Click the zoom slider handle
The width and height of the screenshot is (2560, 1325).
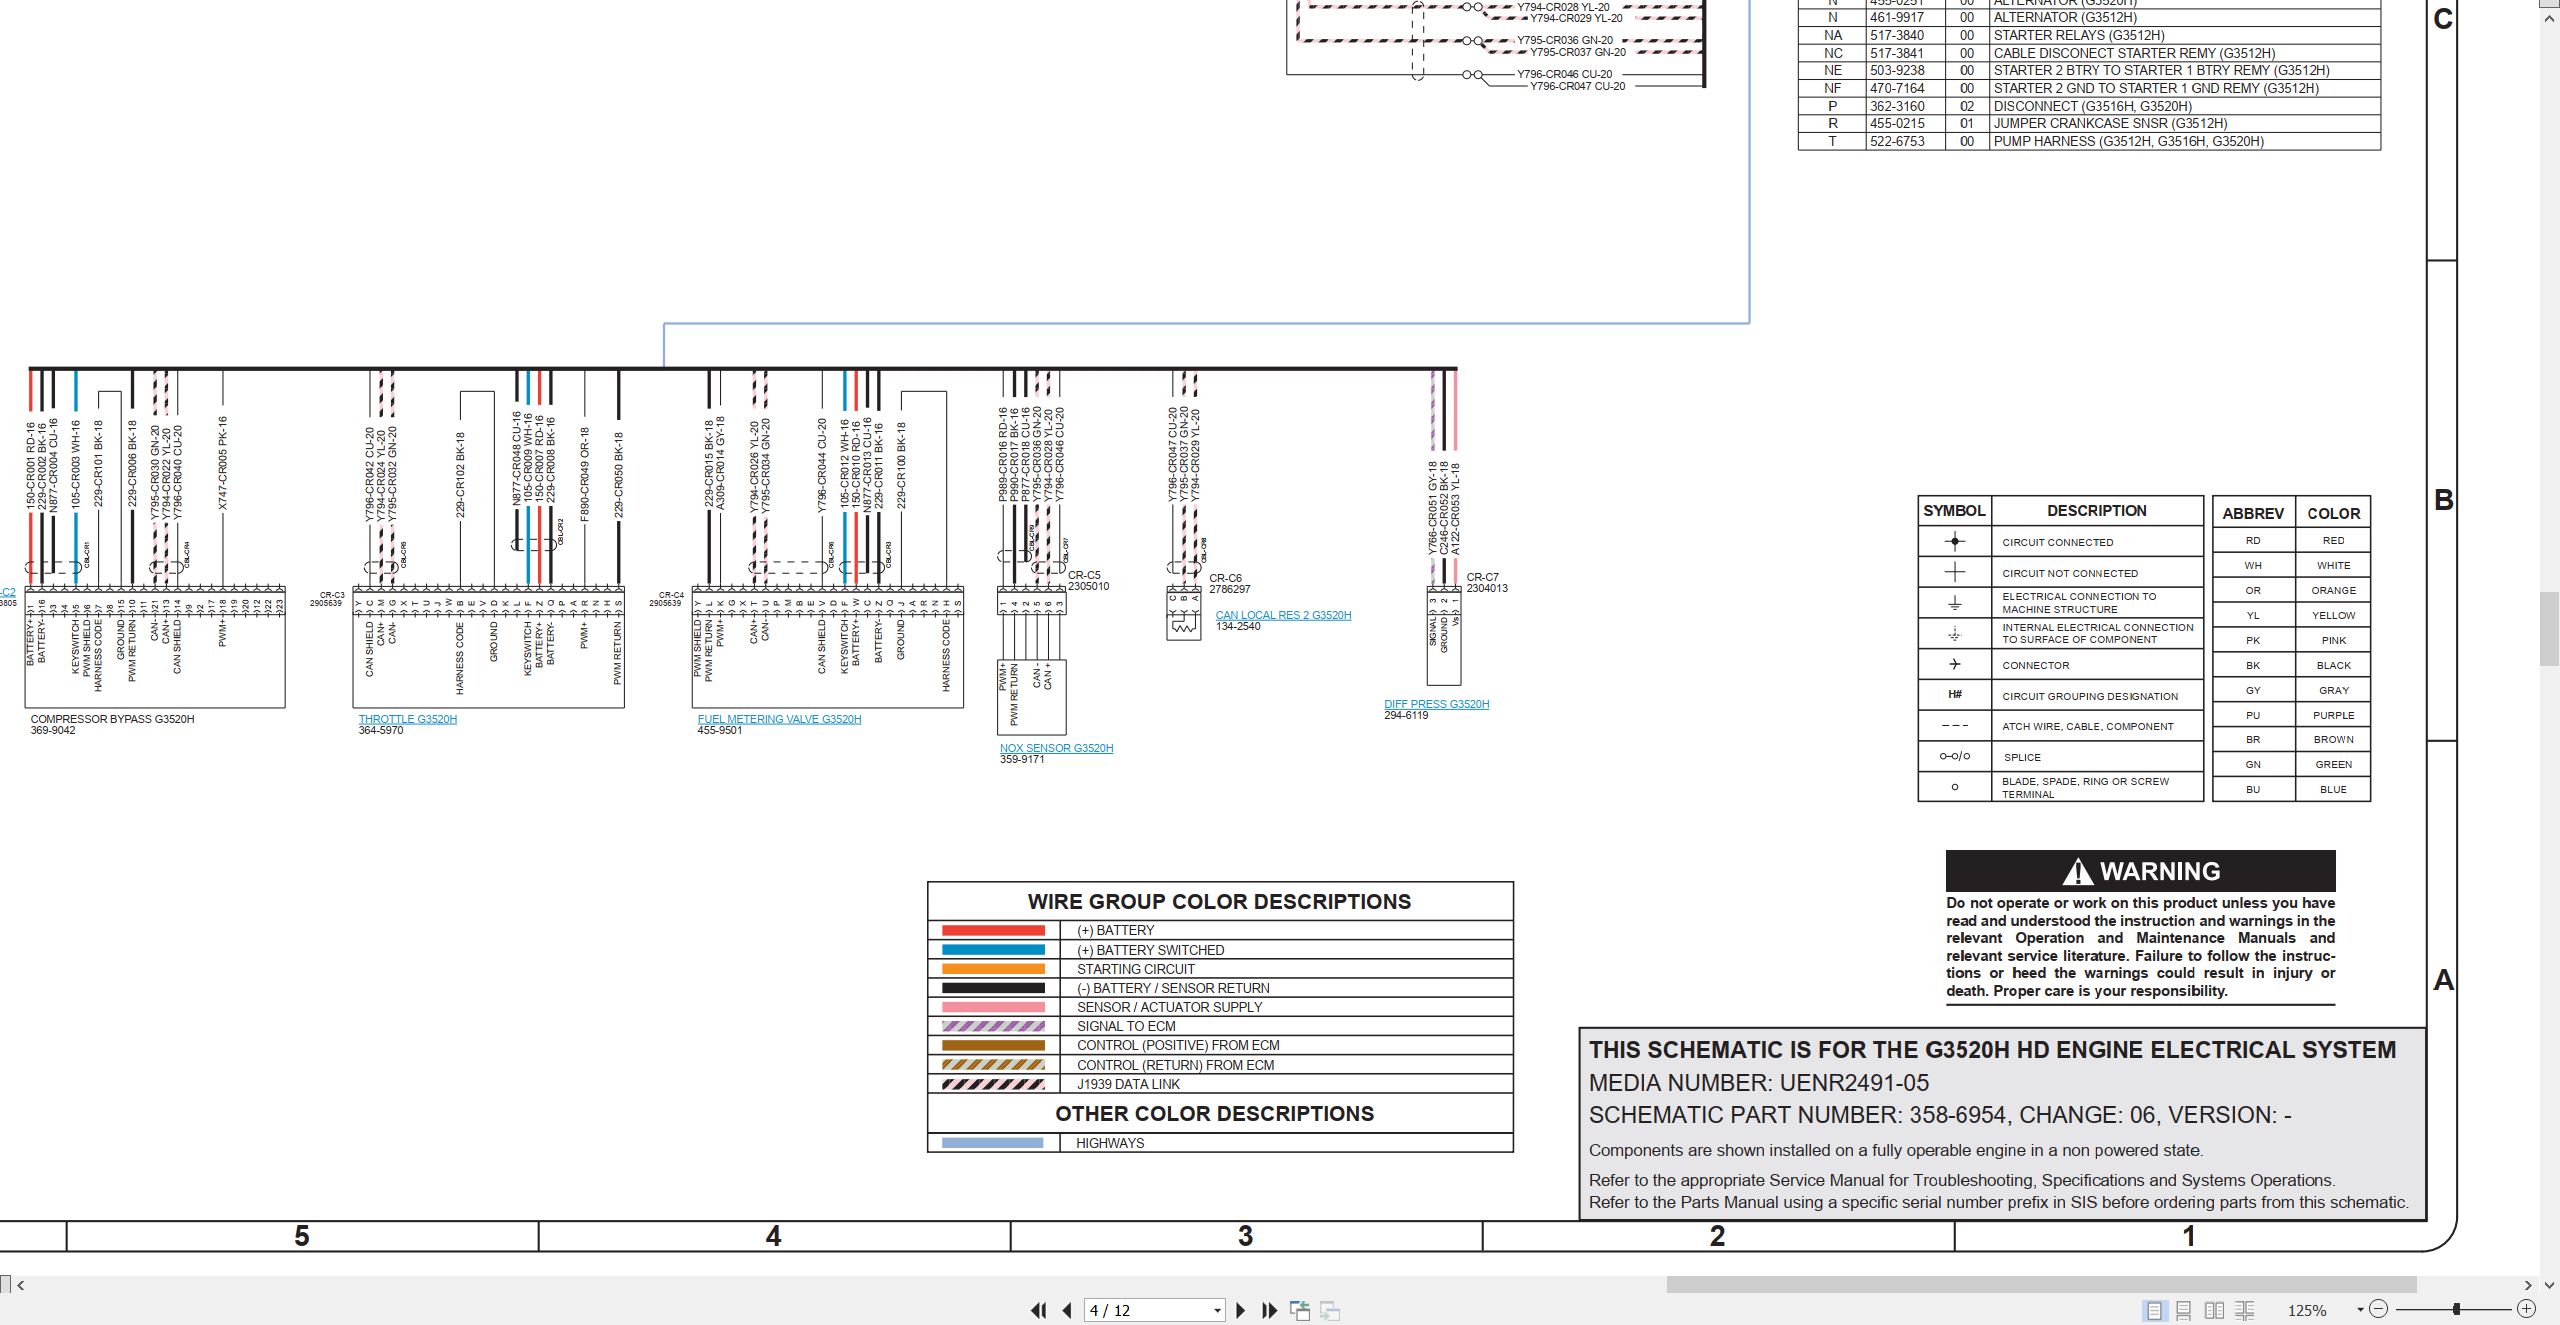tap(2456, 1309)
